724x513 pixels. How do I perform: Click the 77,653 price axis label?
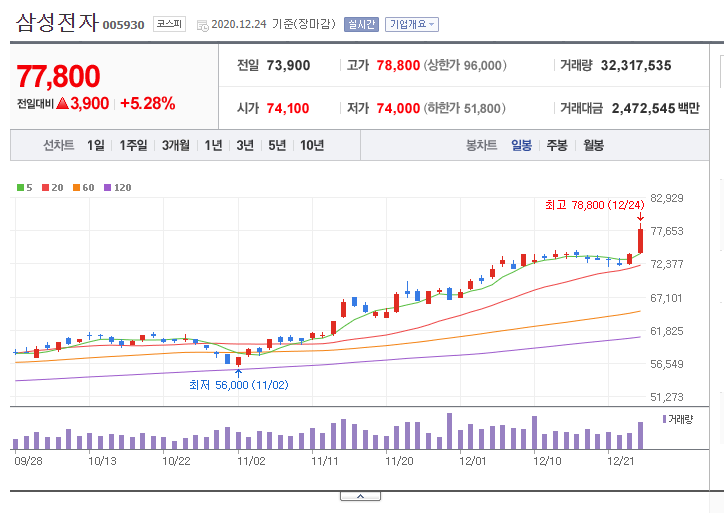667,231
